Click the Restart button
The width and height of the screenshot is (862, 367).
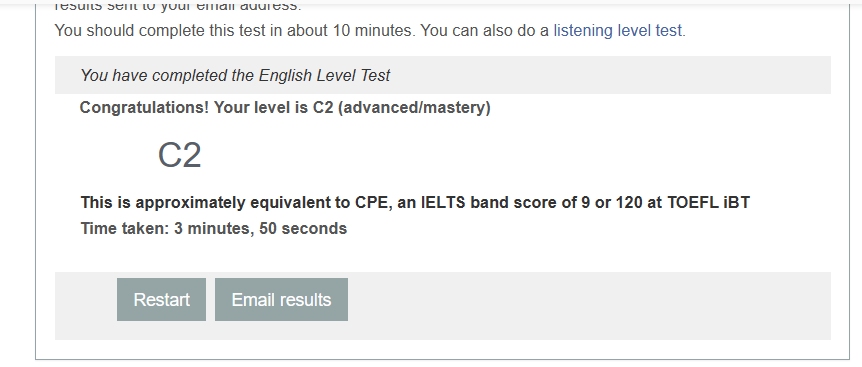click(161, 299)
